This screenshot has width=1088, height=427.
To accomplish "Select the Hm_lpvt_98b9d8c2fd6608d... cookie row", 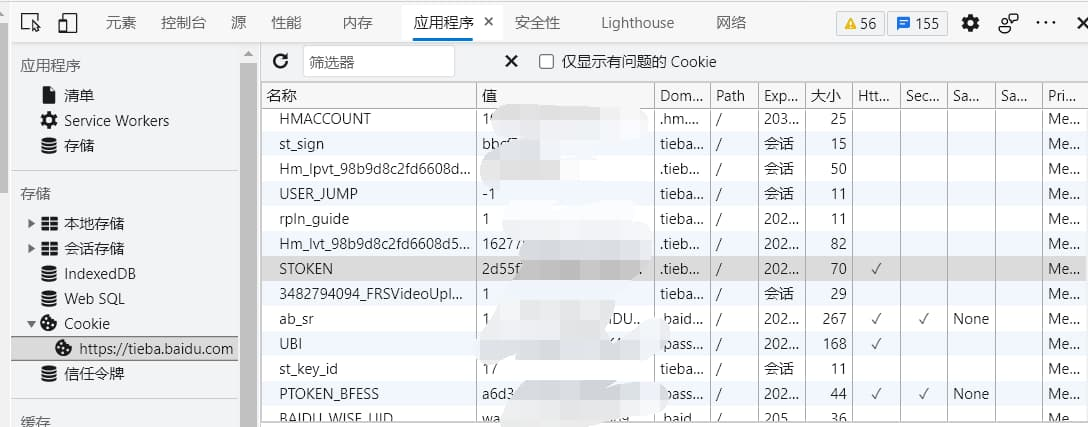I will point(674,169).
